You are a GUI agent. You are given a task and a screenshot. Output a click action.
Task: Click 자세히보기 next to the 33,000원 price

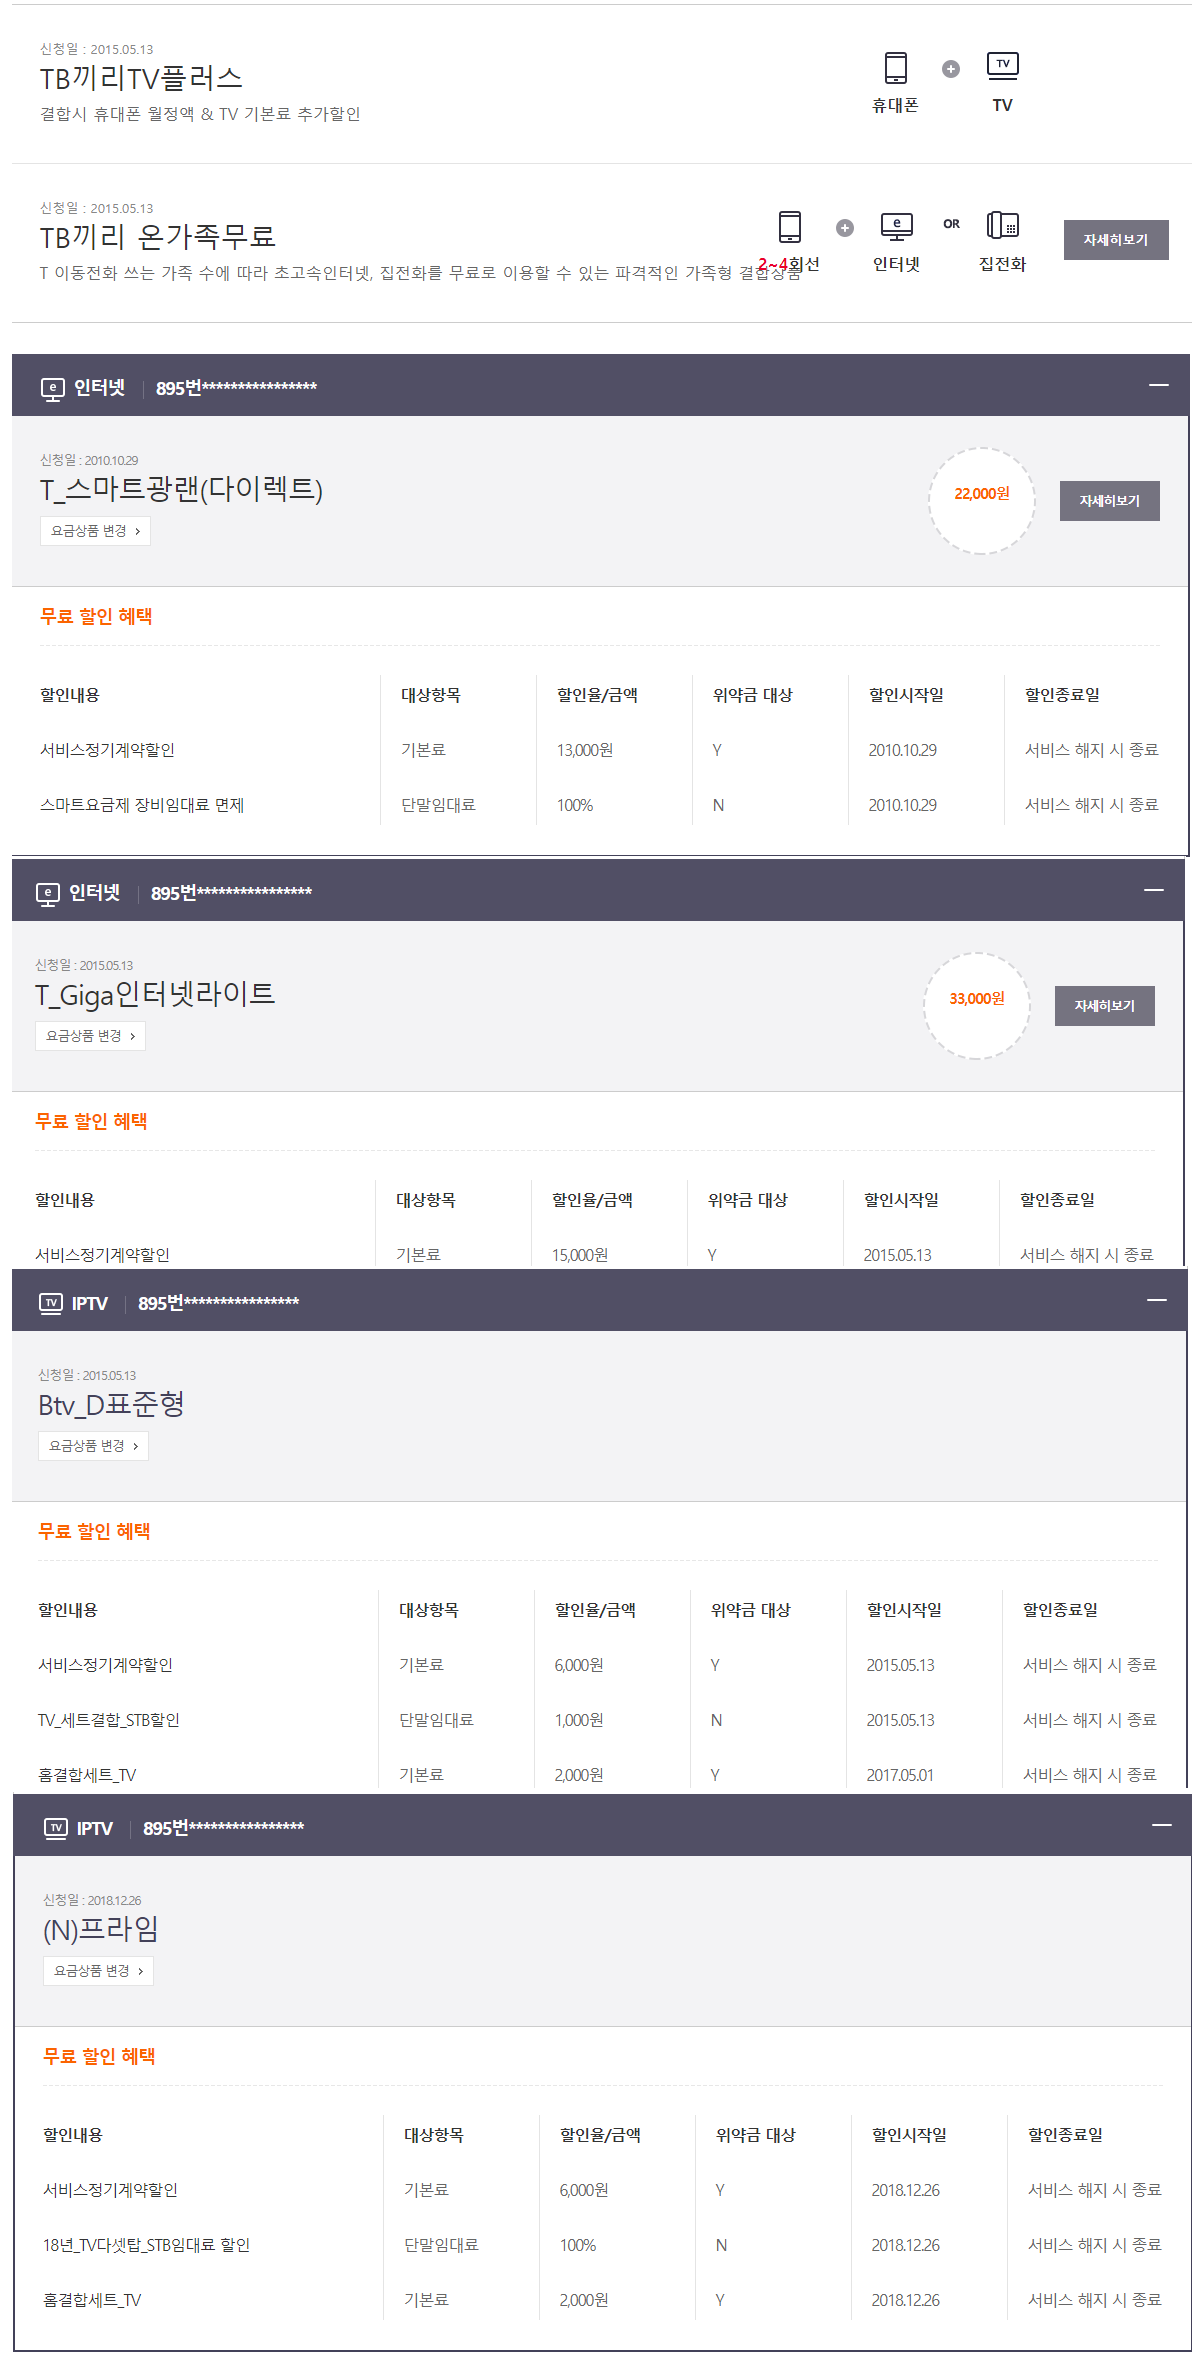click(1104, 1006)
